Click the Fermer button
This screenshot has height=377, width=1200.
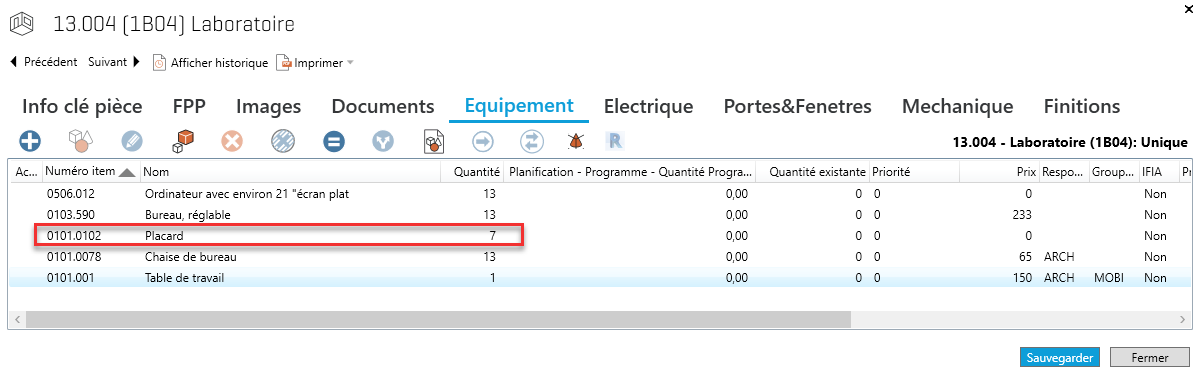pyautogui.click(x=1150, y=357)
